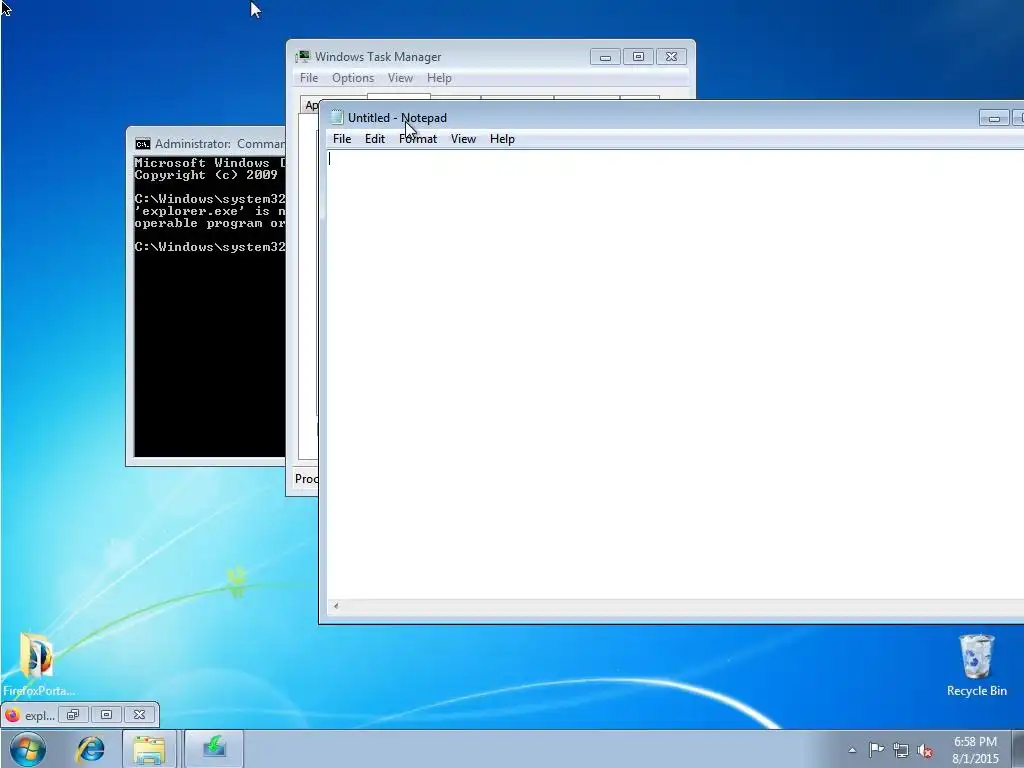Screen dimensions: 1024x768
Task: Select the Recycle Bin desktop icon
Action: tap(976, 665)
